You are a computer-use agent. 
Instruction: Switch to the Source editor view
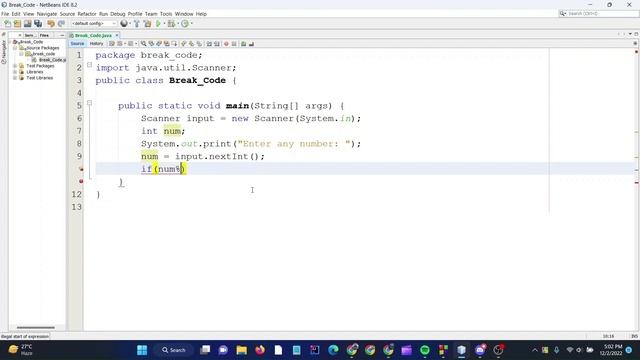coord(77,44)
